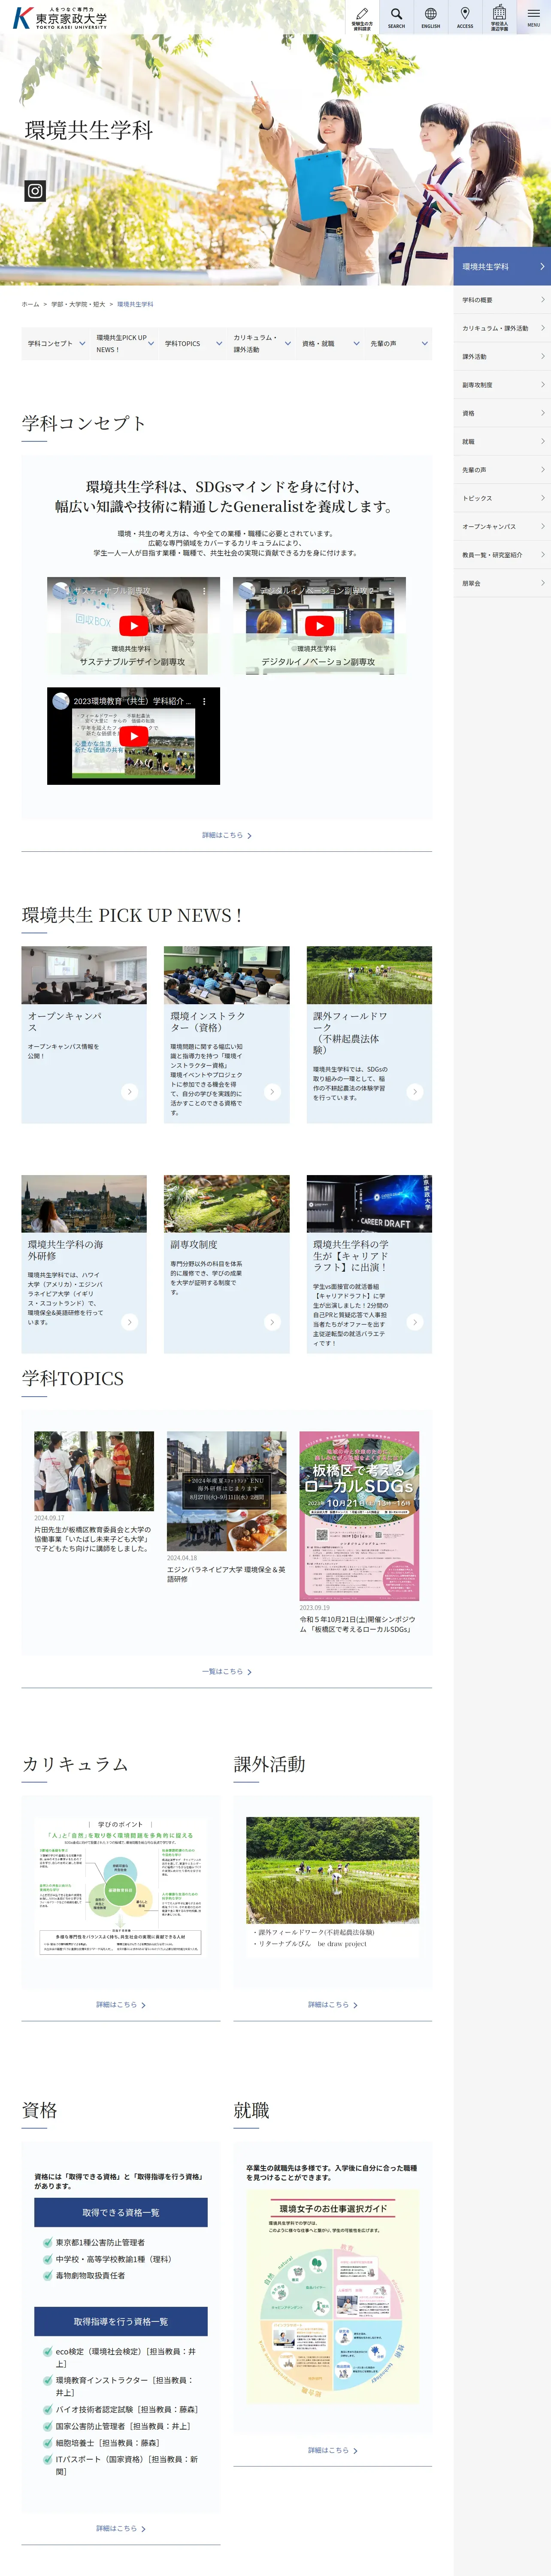
Task: Click 詳細はこちら under the 課外活動 photo
Action: 332,2004
